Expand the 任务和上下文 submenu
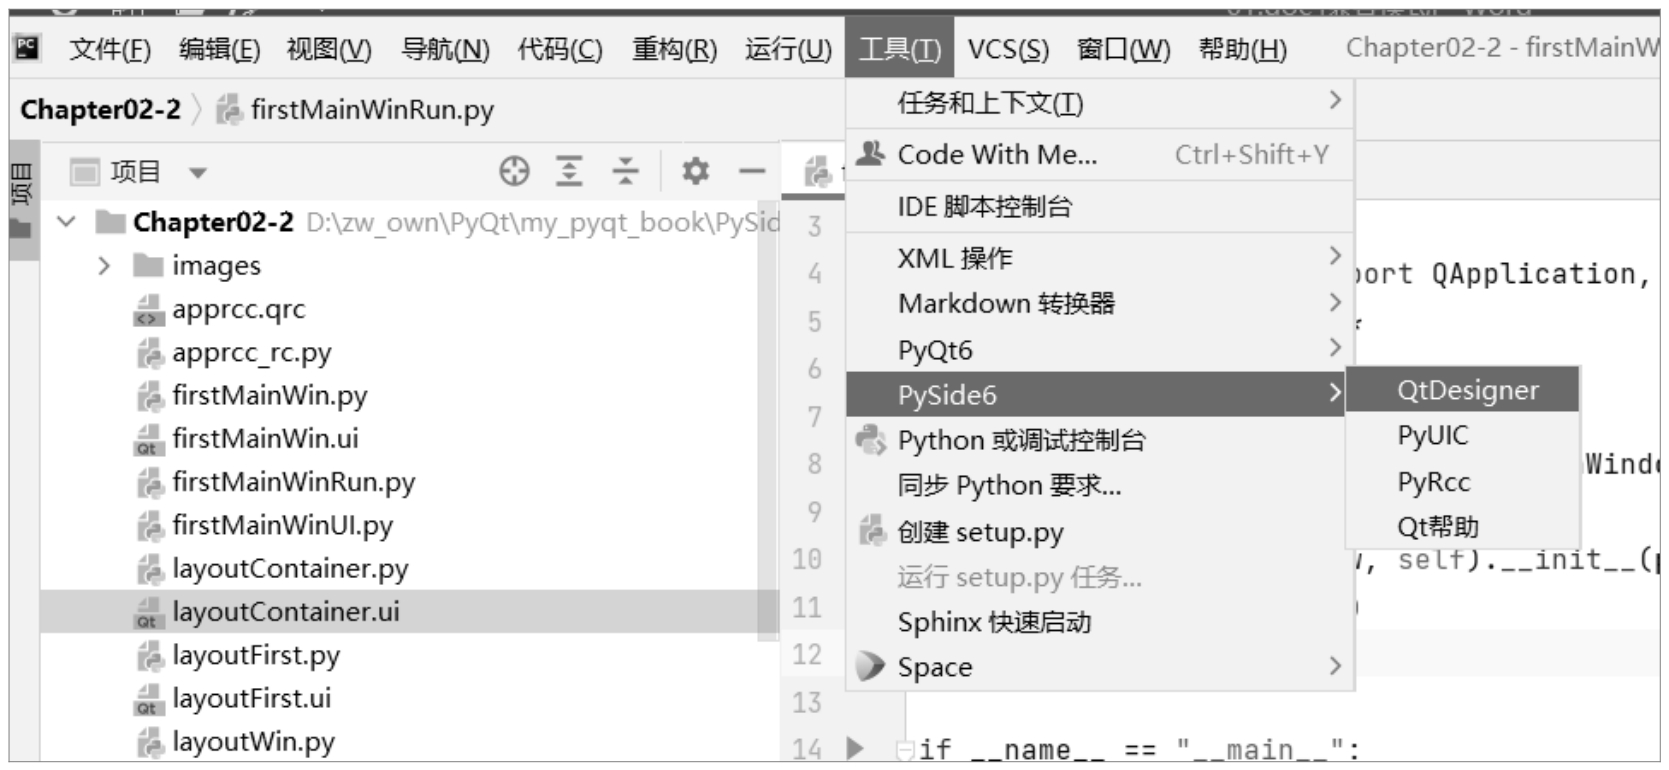1669x770 pixels. [x=1335, y=101]
